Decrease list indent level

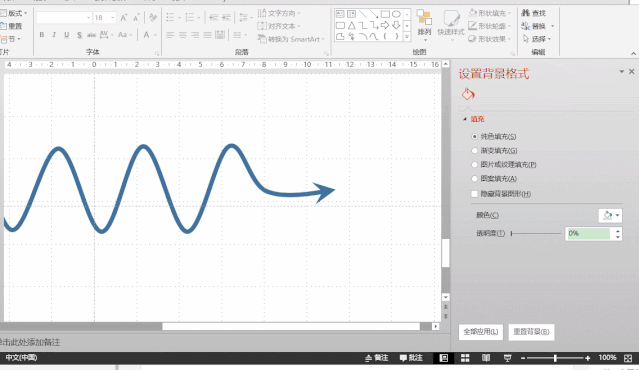[214, 18]
